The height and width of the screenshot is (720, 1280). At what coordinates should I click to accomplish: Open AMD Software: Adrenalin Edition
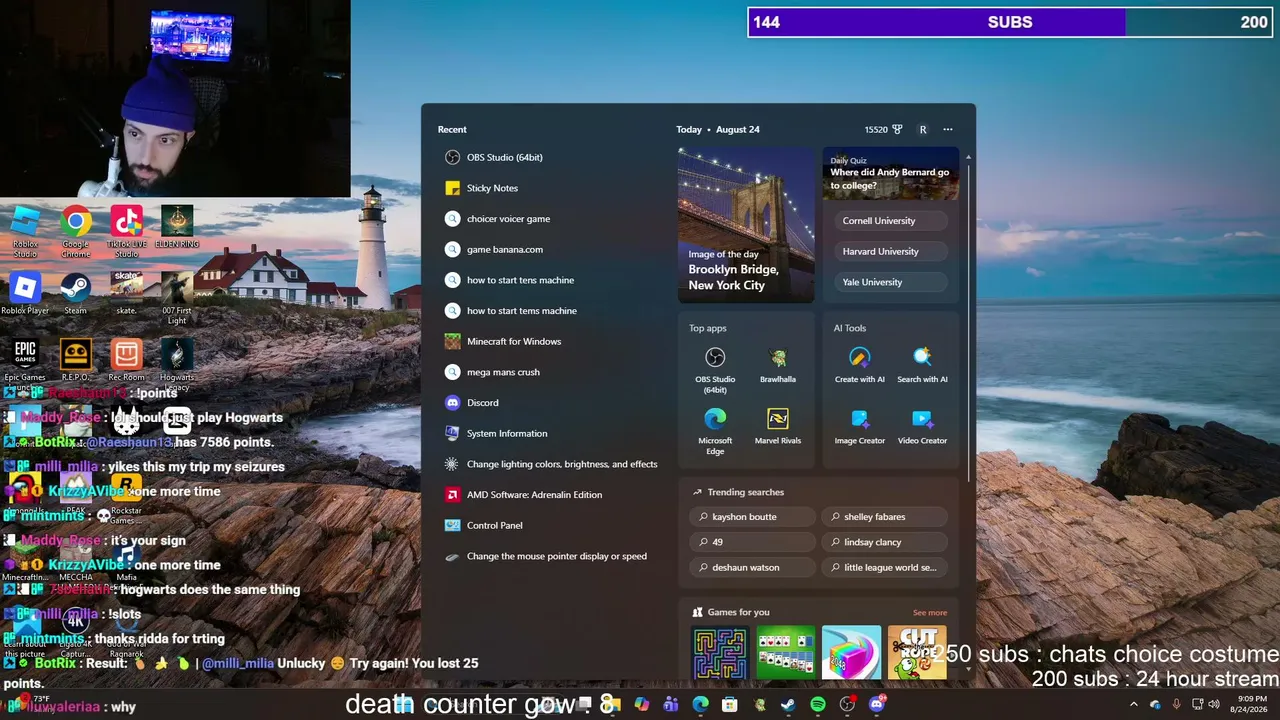[x=523, y=494]
